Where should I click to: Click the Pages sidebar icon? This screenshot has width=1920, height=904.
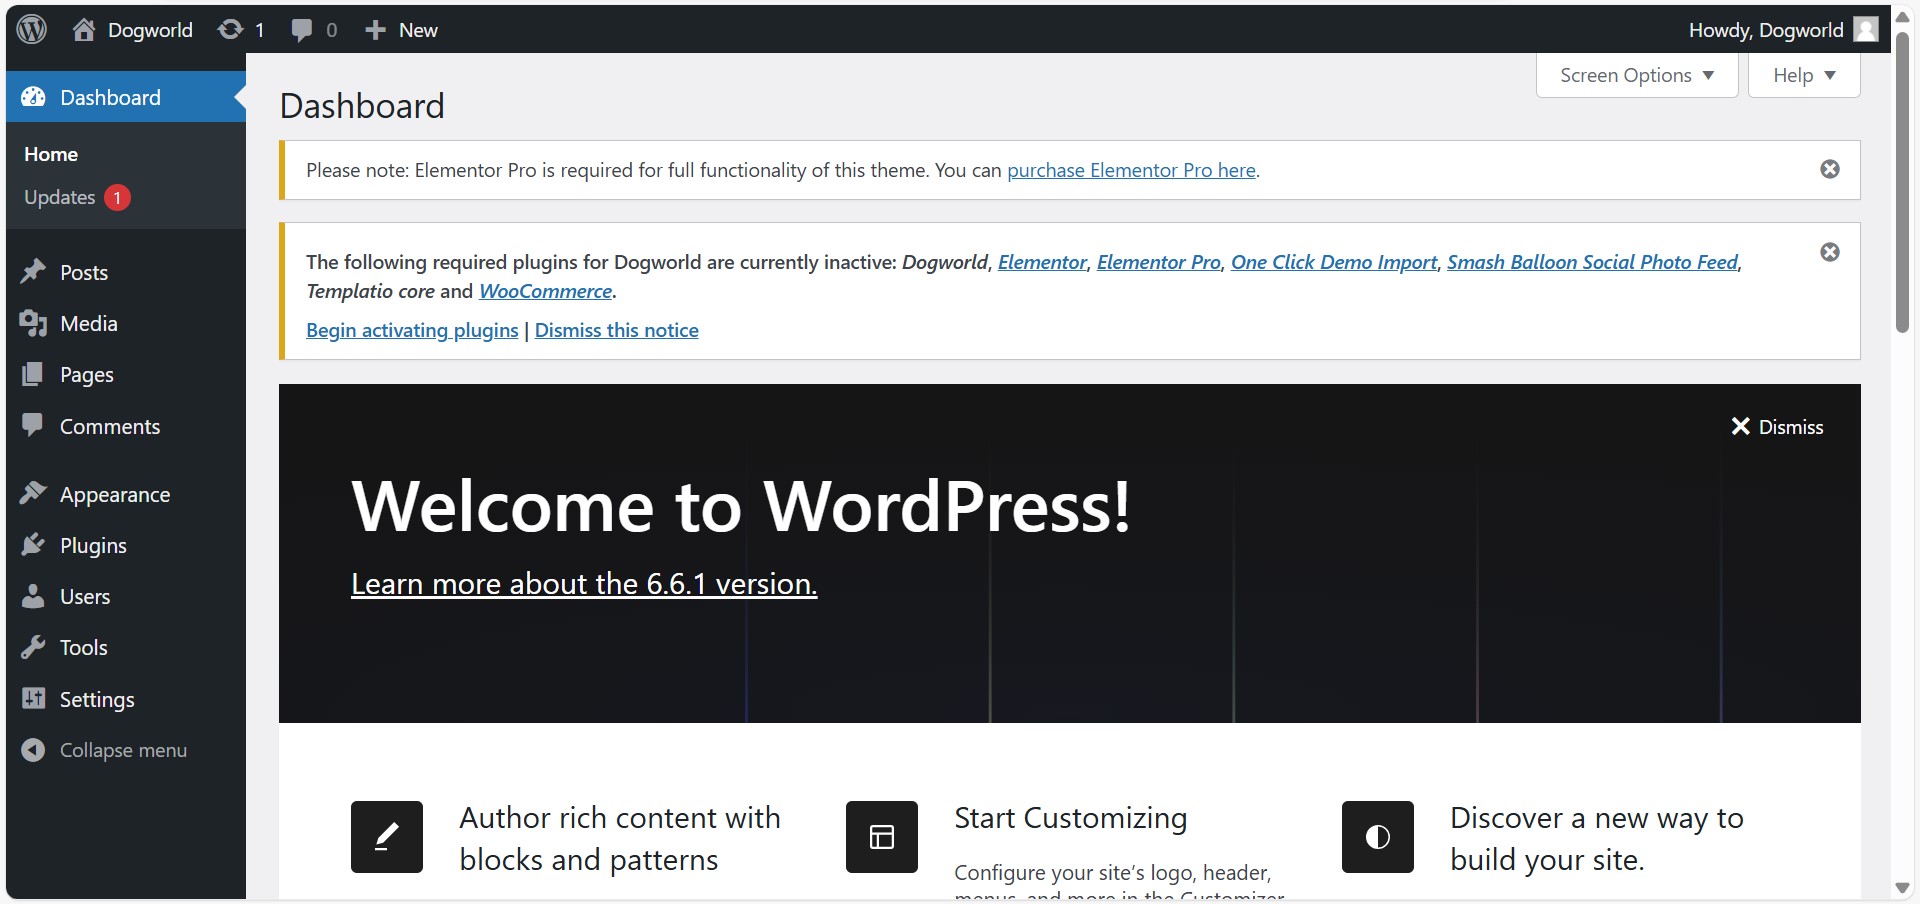coord(33,374)
